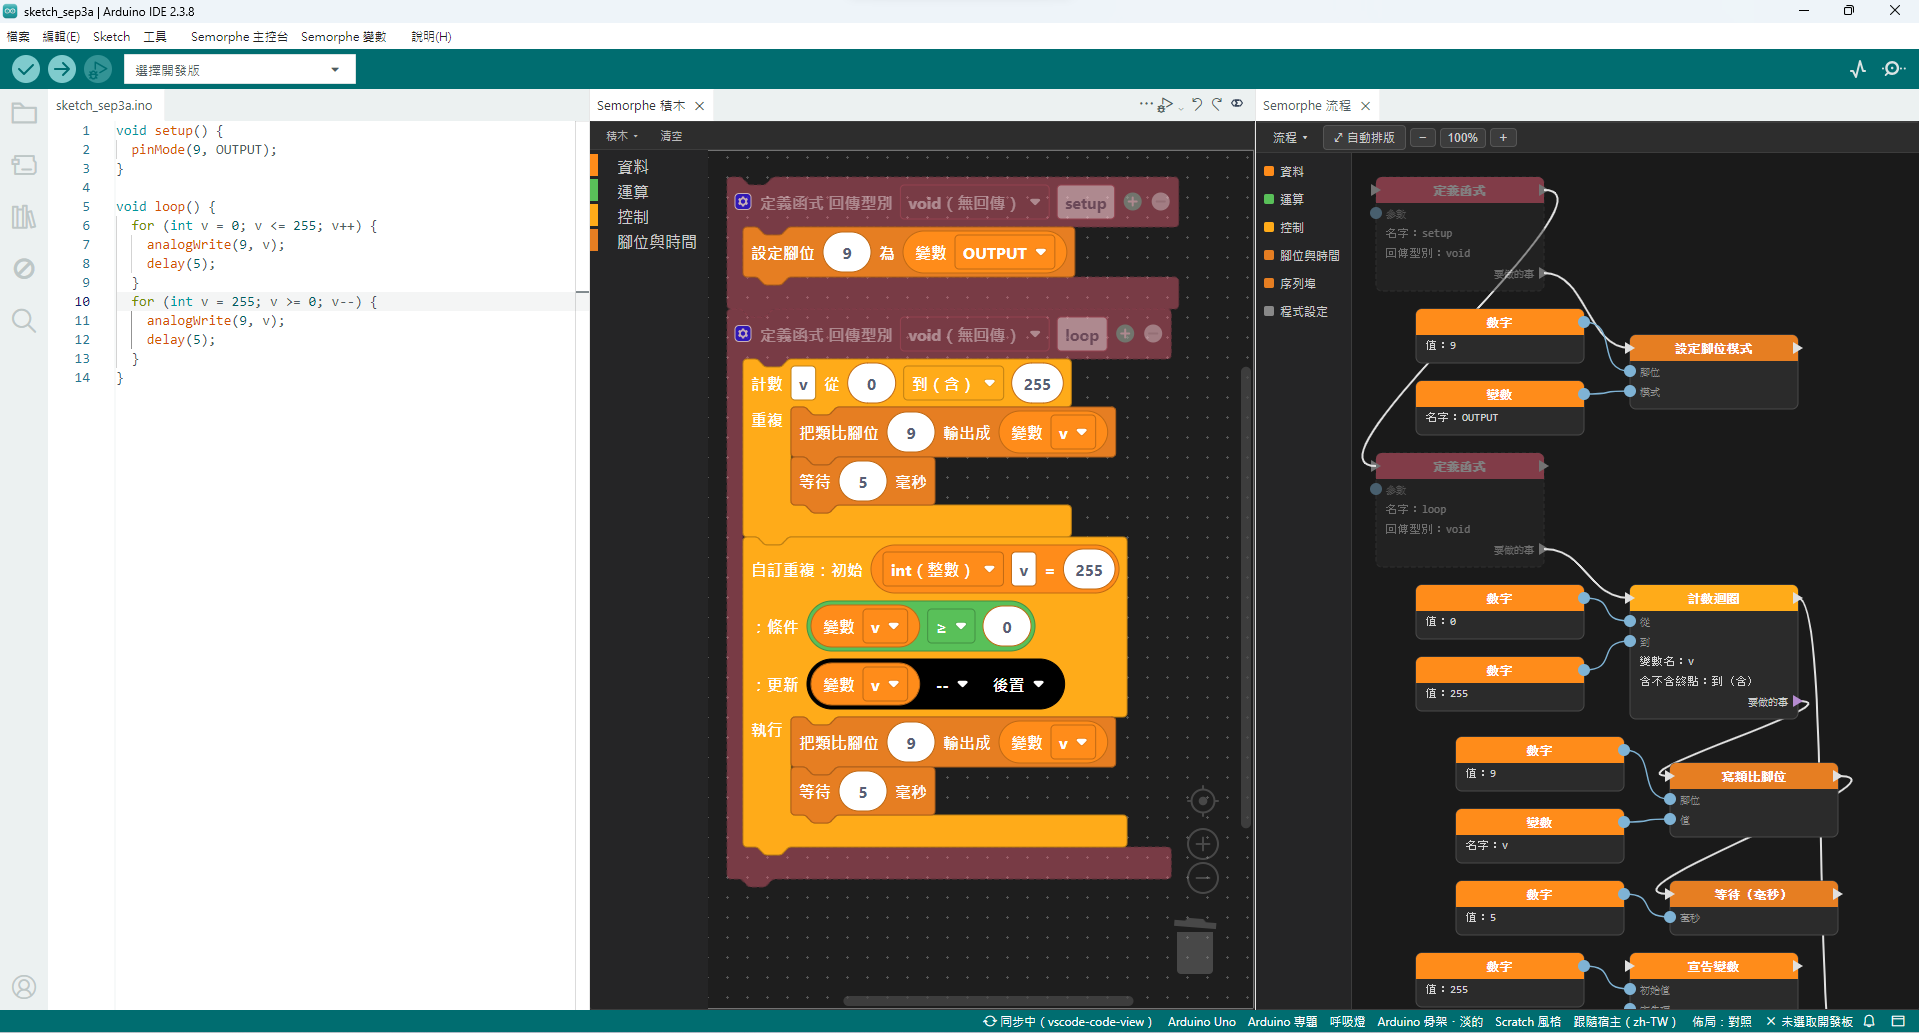Open the account profile icon
The image size is (1919, 1033).
click(24, 987)
